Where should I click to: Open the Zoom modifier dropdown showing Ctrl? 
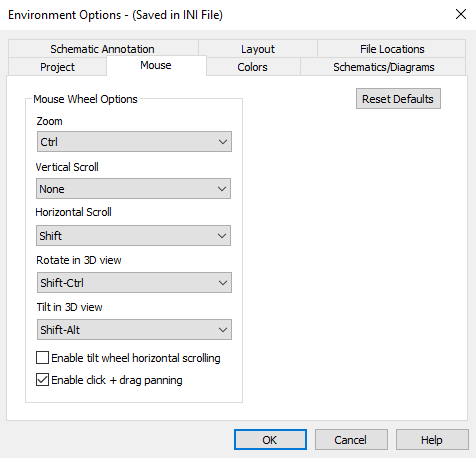tap(134, 142)
